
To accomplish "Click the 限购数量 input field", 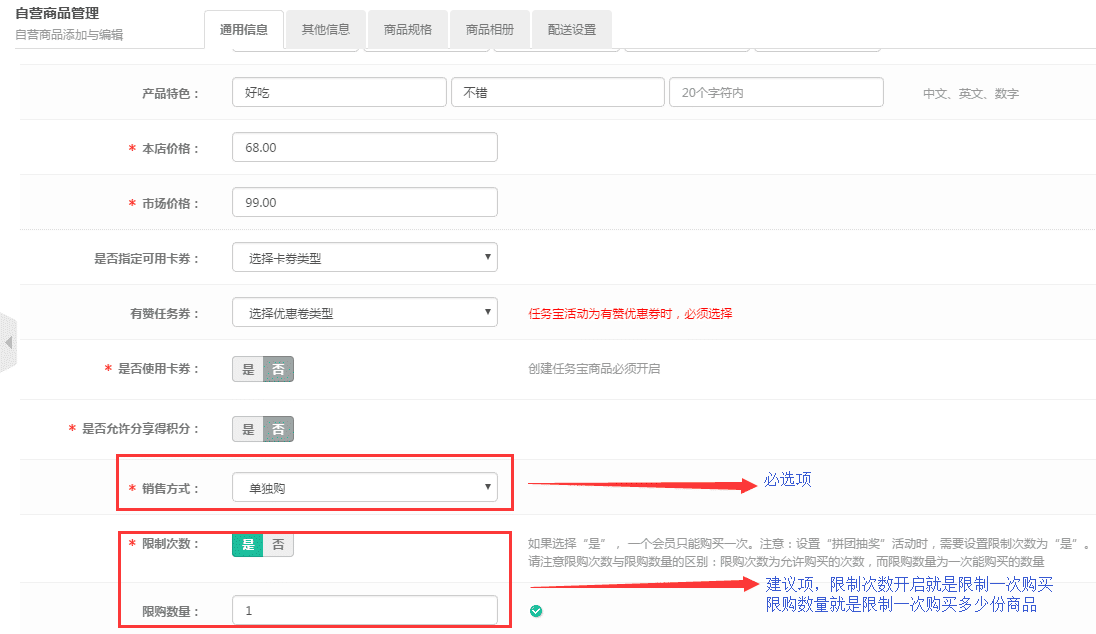I will point(364,610).
